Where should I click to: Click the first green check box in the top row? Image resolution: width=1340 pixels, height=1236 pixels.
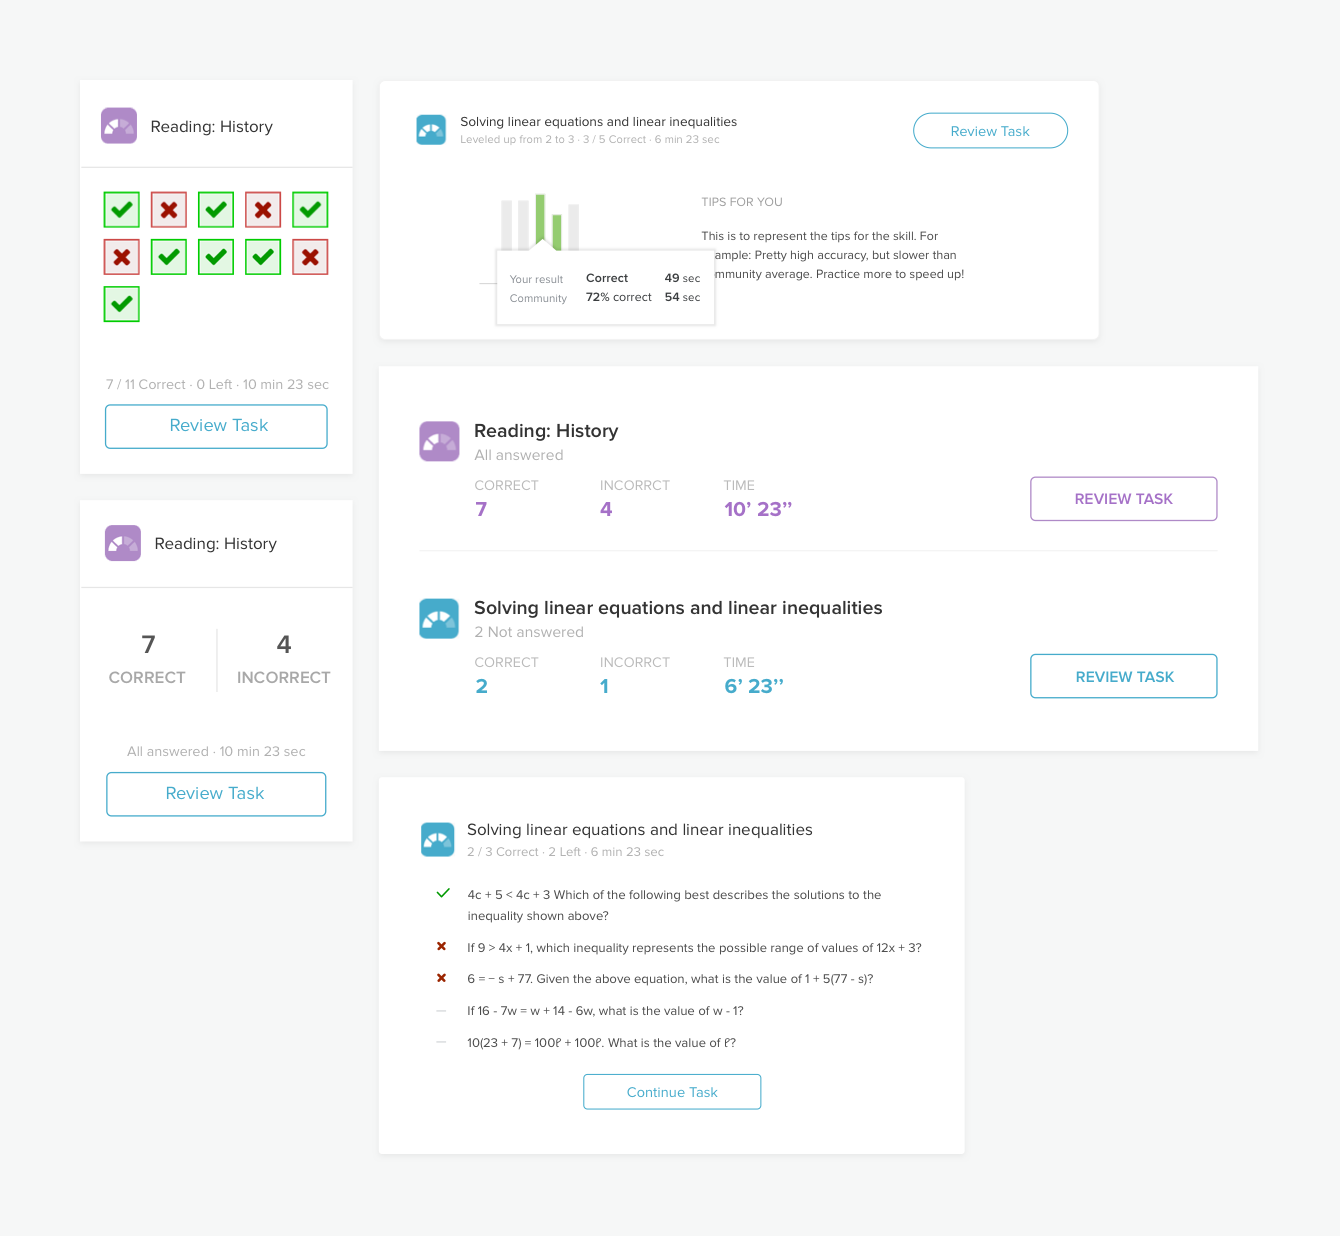pos(122,210)
